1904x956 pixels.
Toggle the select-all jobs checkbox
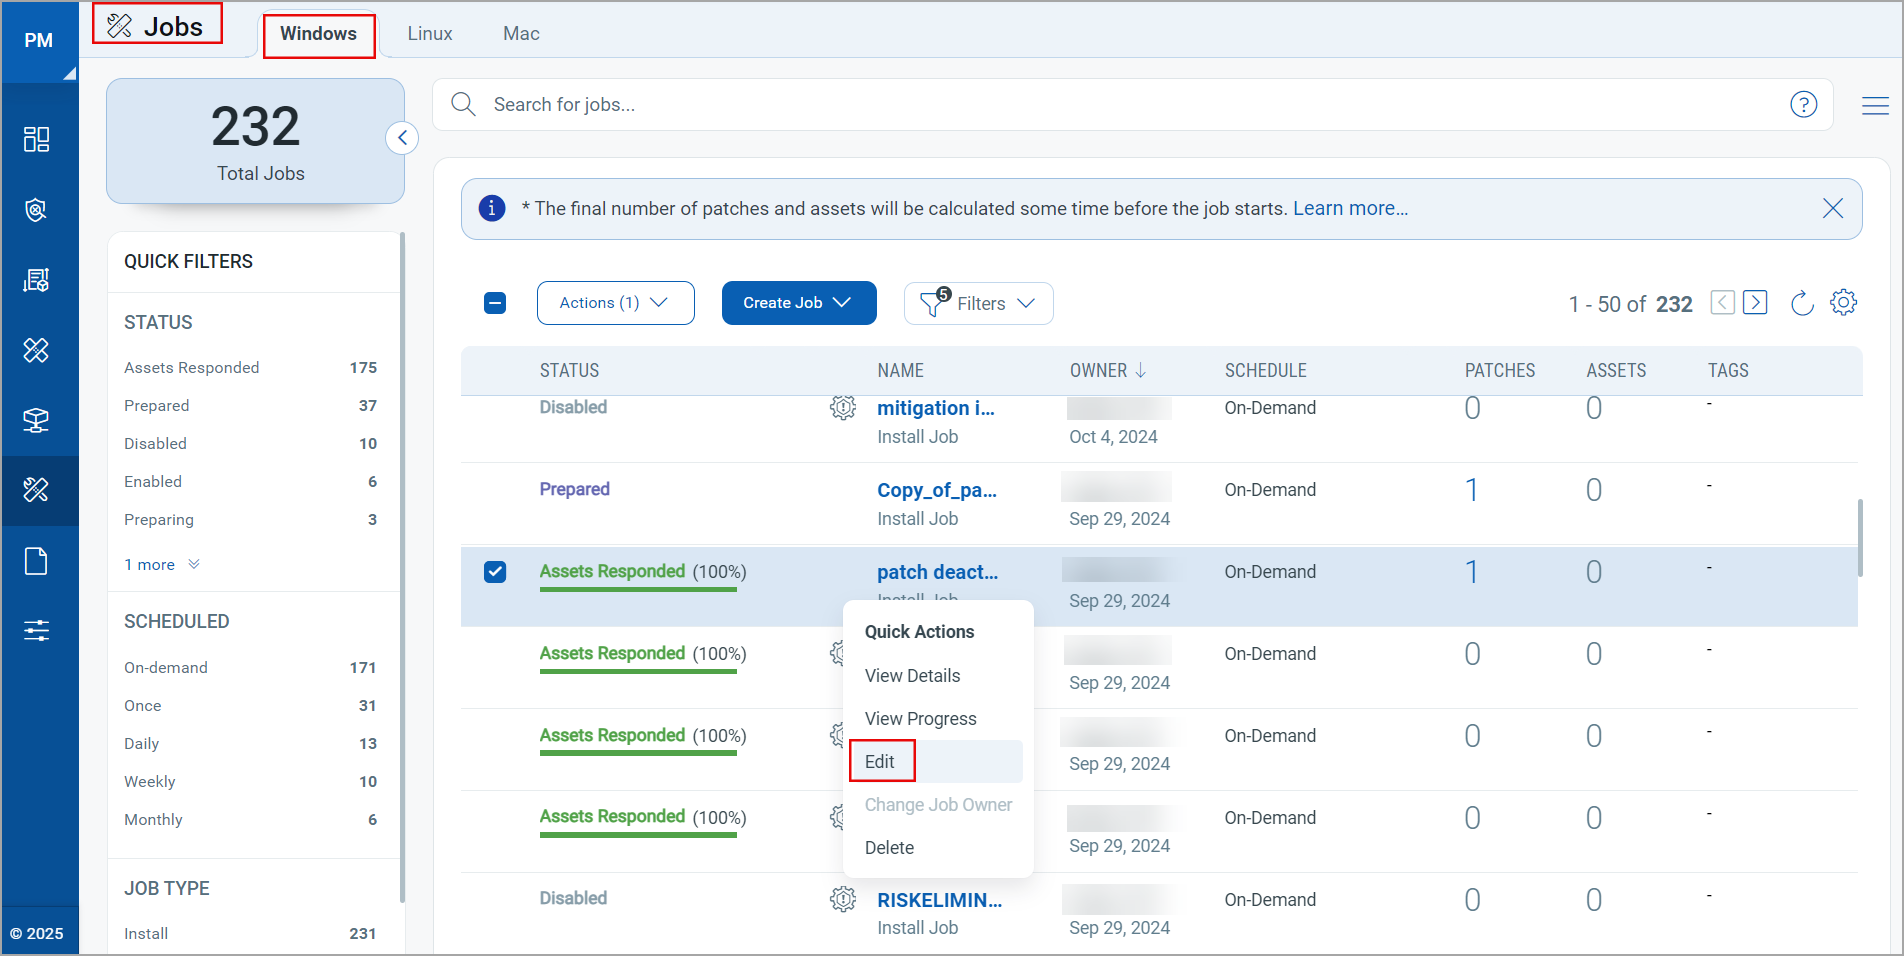495,303
